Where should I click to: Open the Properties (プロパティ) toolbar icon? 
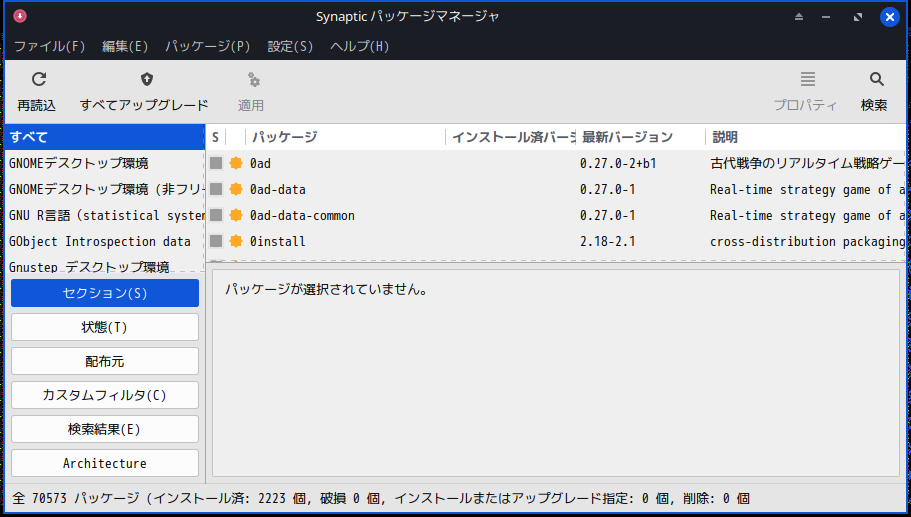pyautogui.click(x=808, y=80)
